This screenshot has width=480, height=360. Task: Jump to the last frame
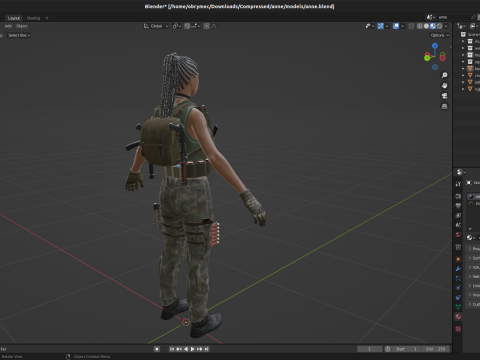[x=206, y=349]
